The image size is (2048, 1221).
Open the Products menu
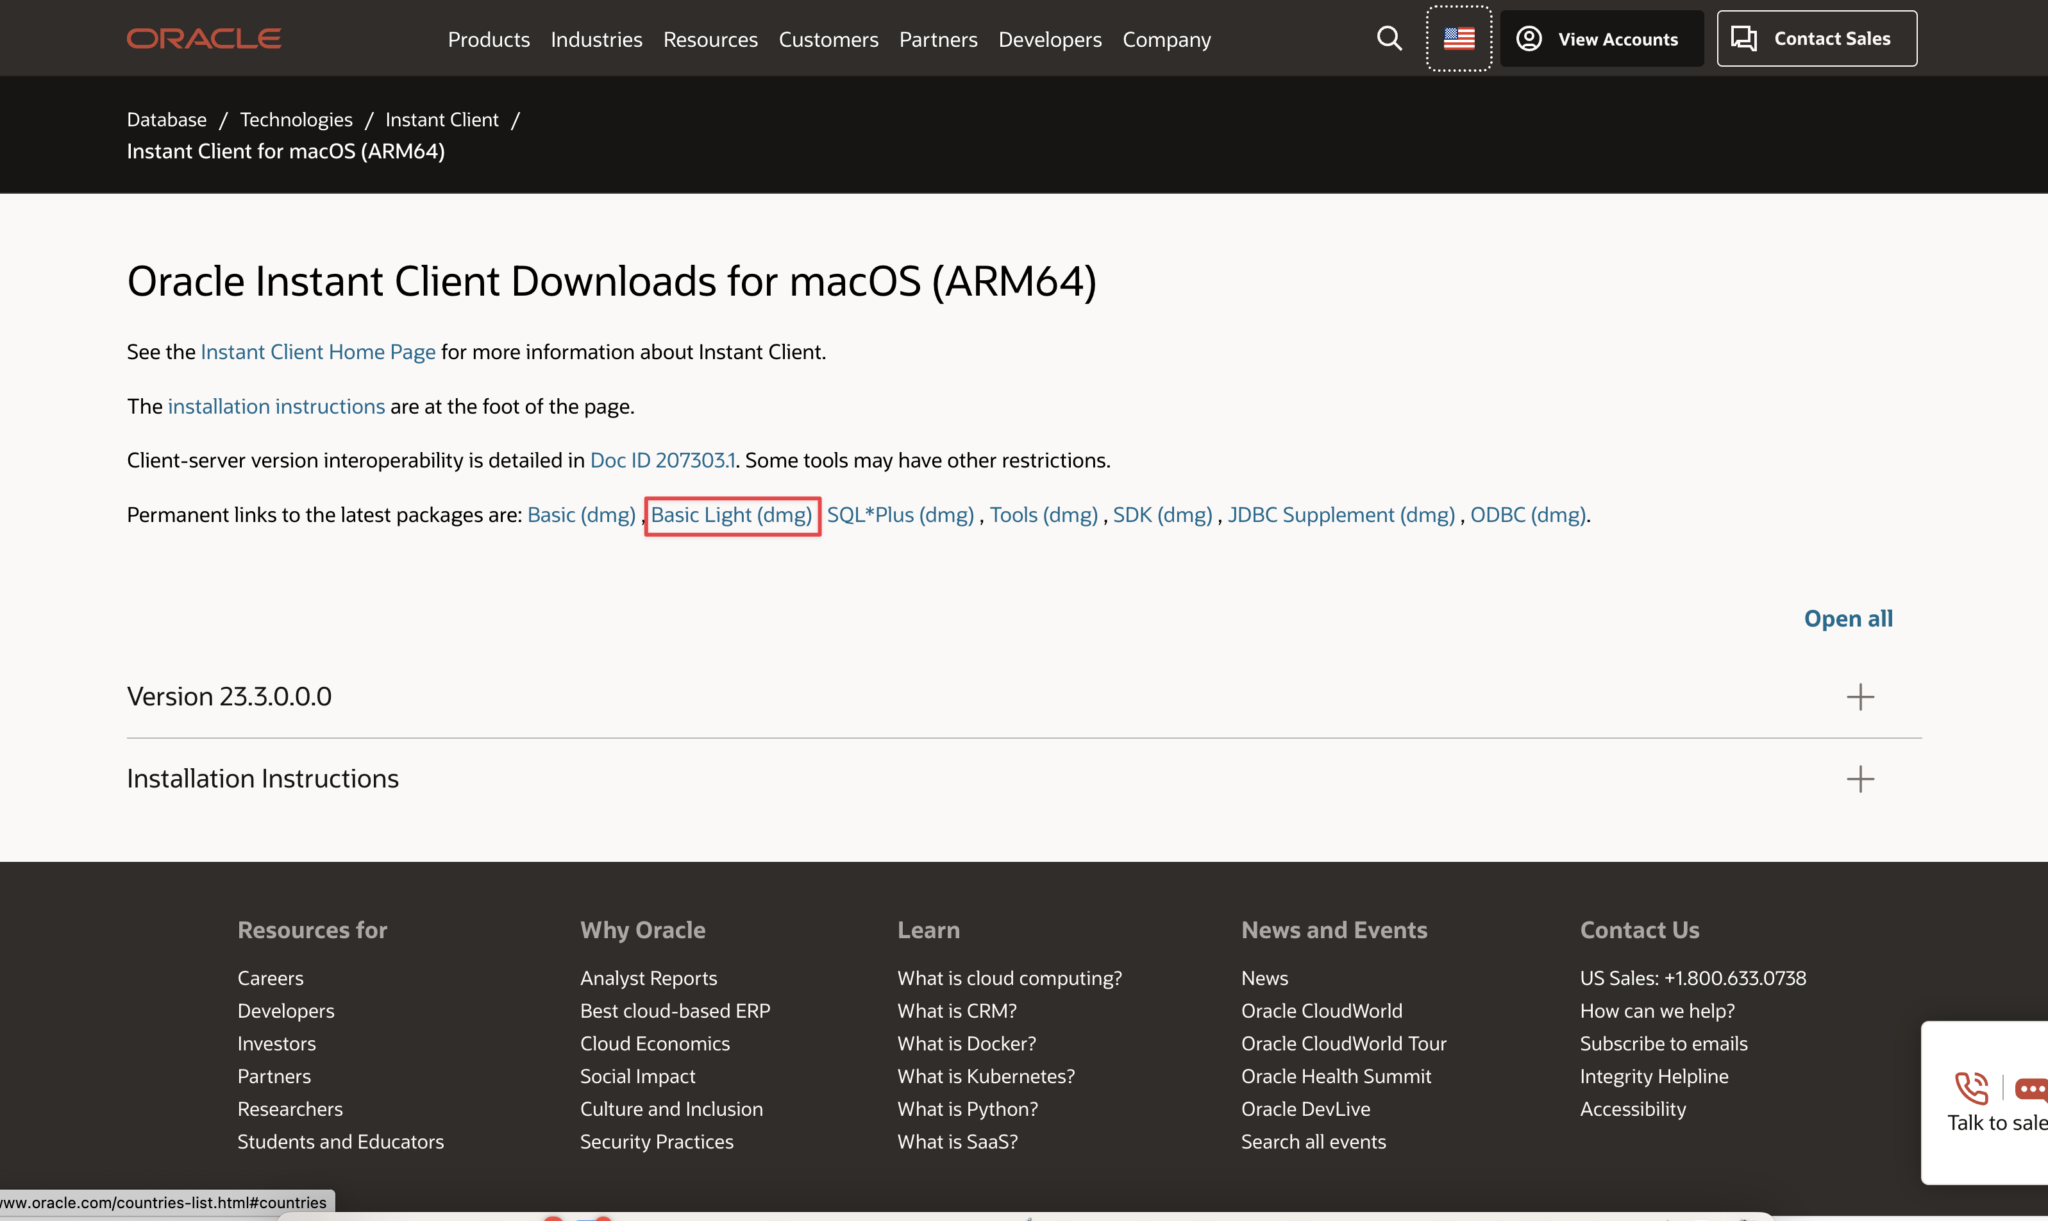(x=488, y=40)
